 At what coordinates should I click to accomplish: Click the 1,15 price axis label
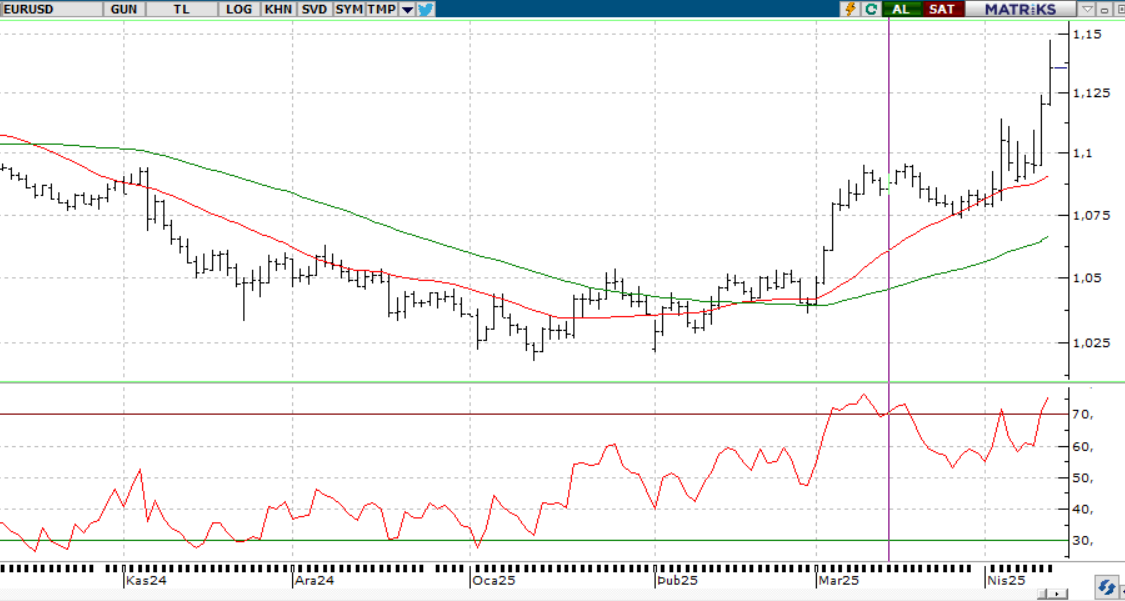[x=1087, y=34]
